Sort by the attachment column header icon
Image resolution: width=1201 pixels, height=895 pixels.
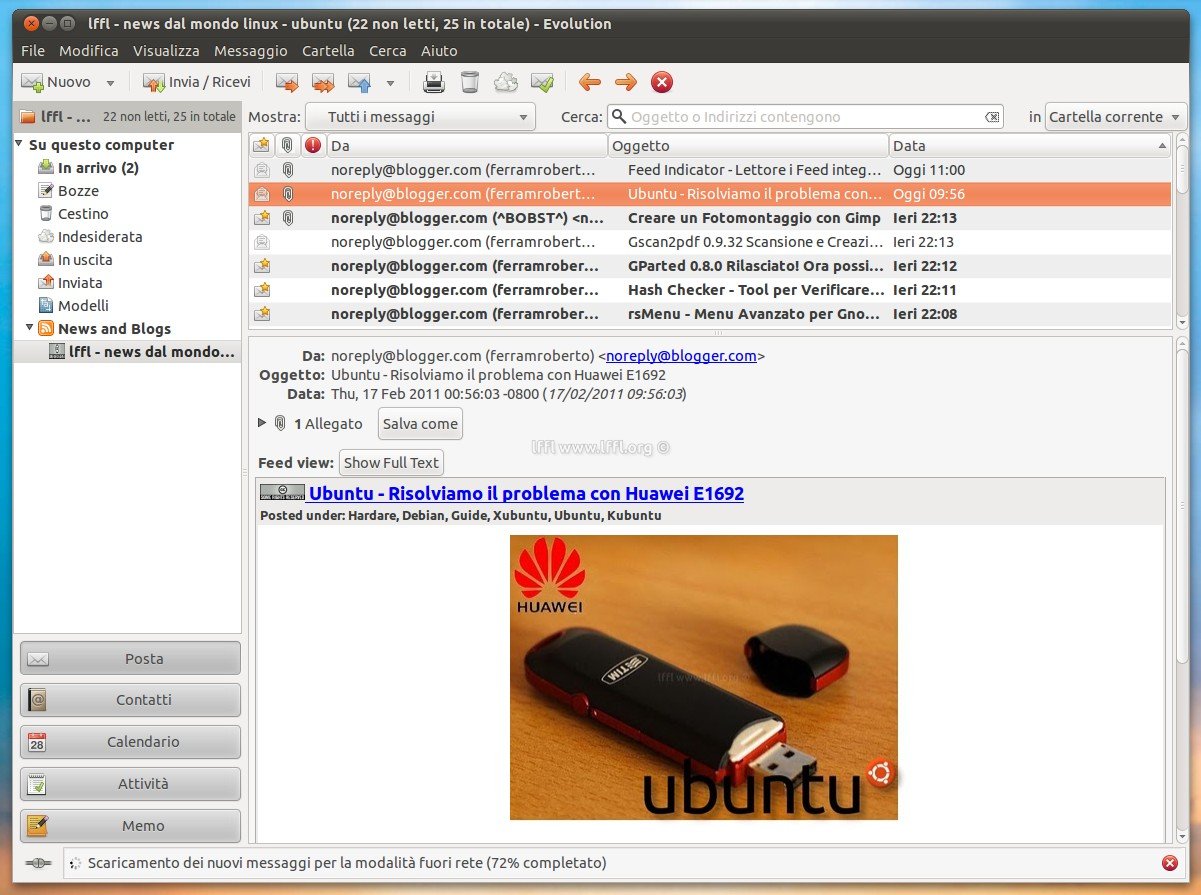287,146
